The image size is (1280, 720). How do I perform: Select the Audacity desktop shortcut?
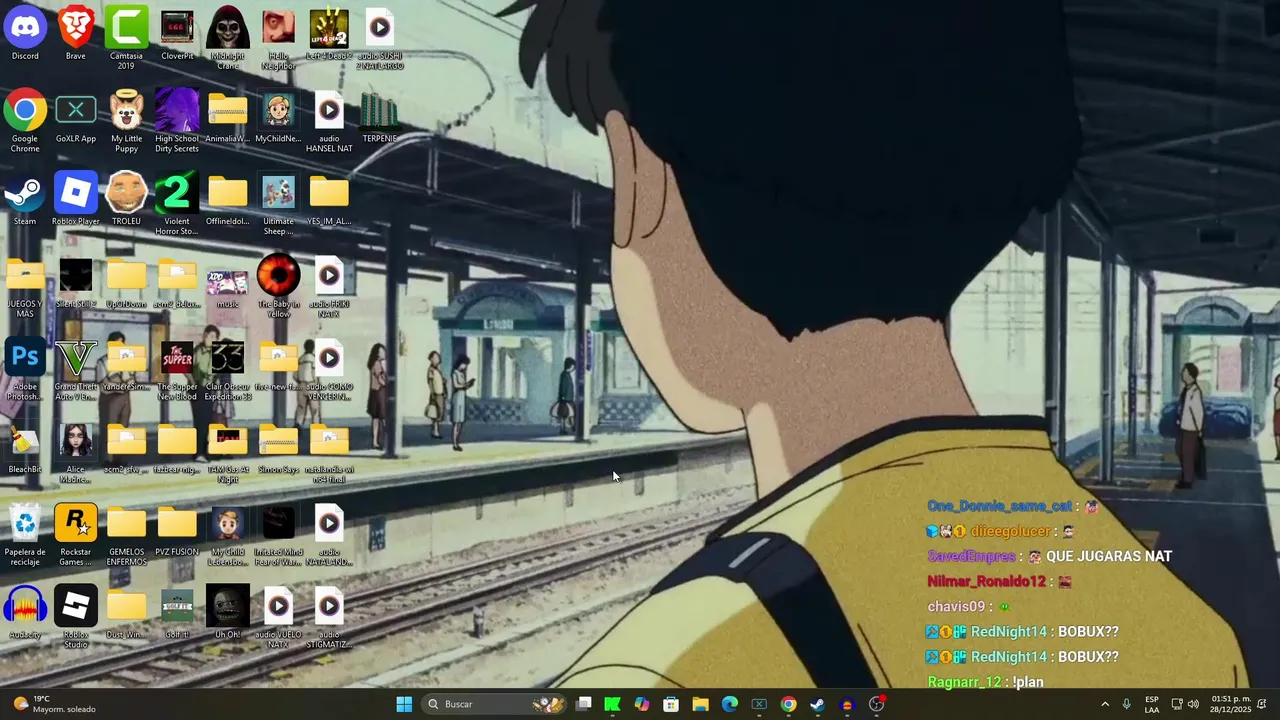pyautogui.click(x=25, y=613)
